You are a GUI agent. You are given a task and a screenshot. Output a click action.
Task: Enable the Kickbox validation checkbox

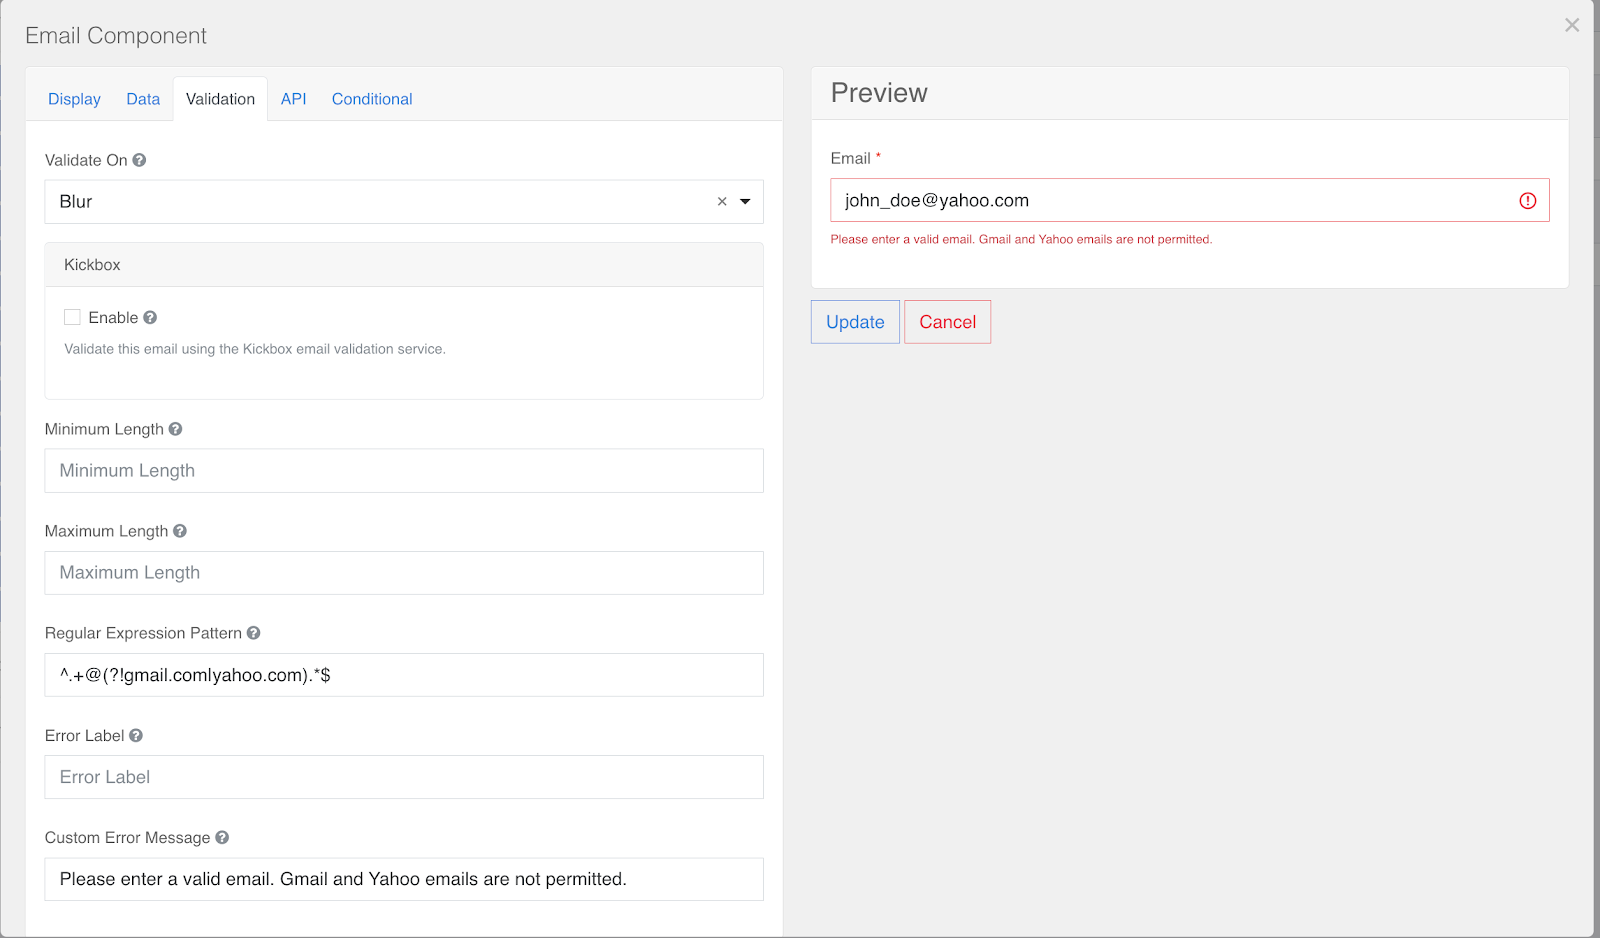(72, 318)
